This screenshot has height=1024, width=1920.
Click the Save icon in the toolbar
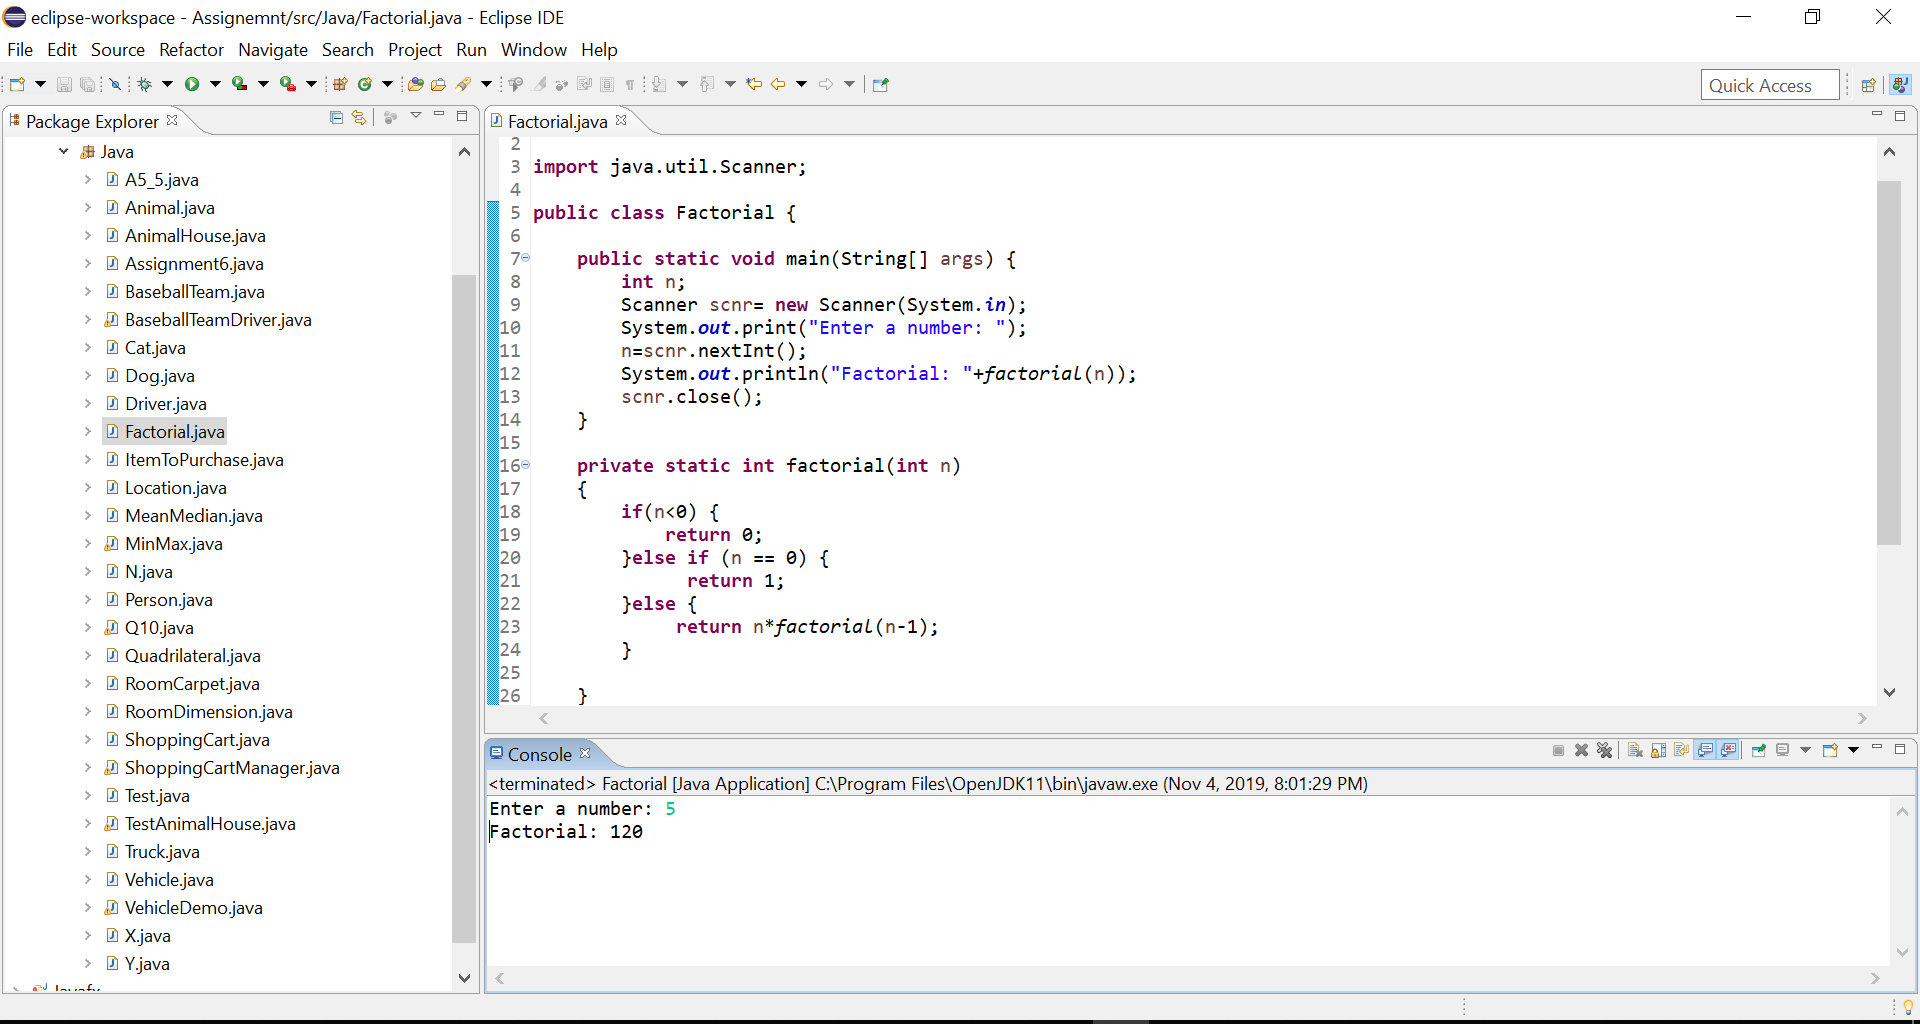[x=64, y=85]
